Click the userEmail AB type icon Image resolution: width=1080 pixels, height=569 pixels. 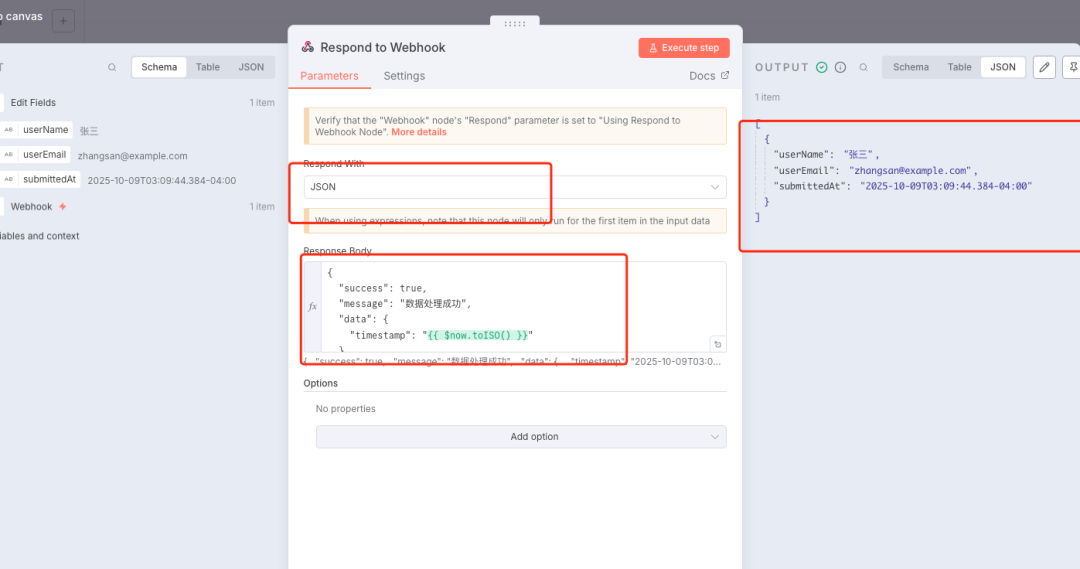(8, 155)
